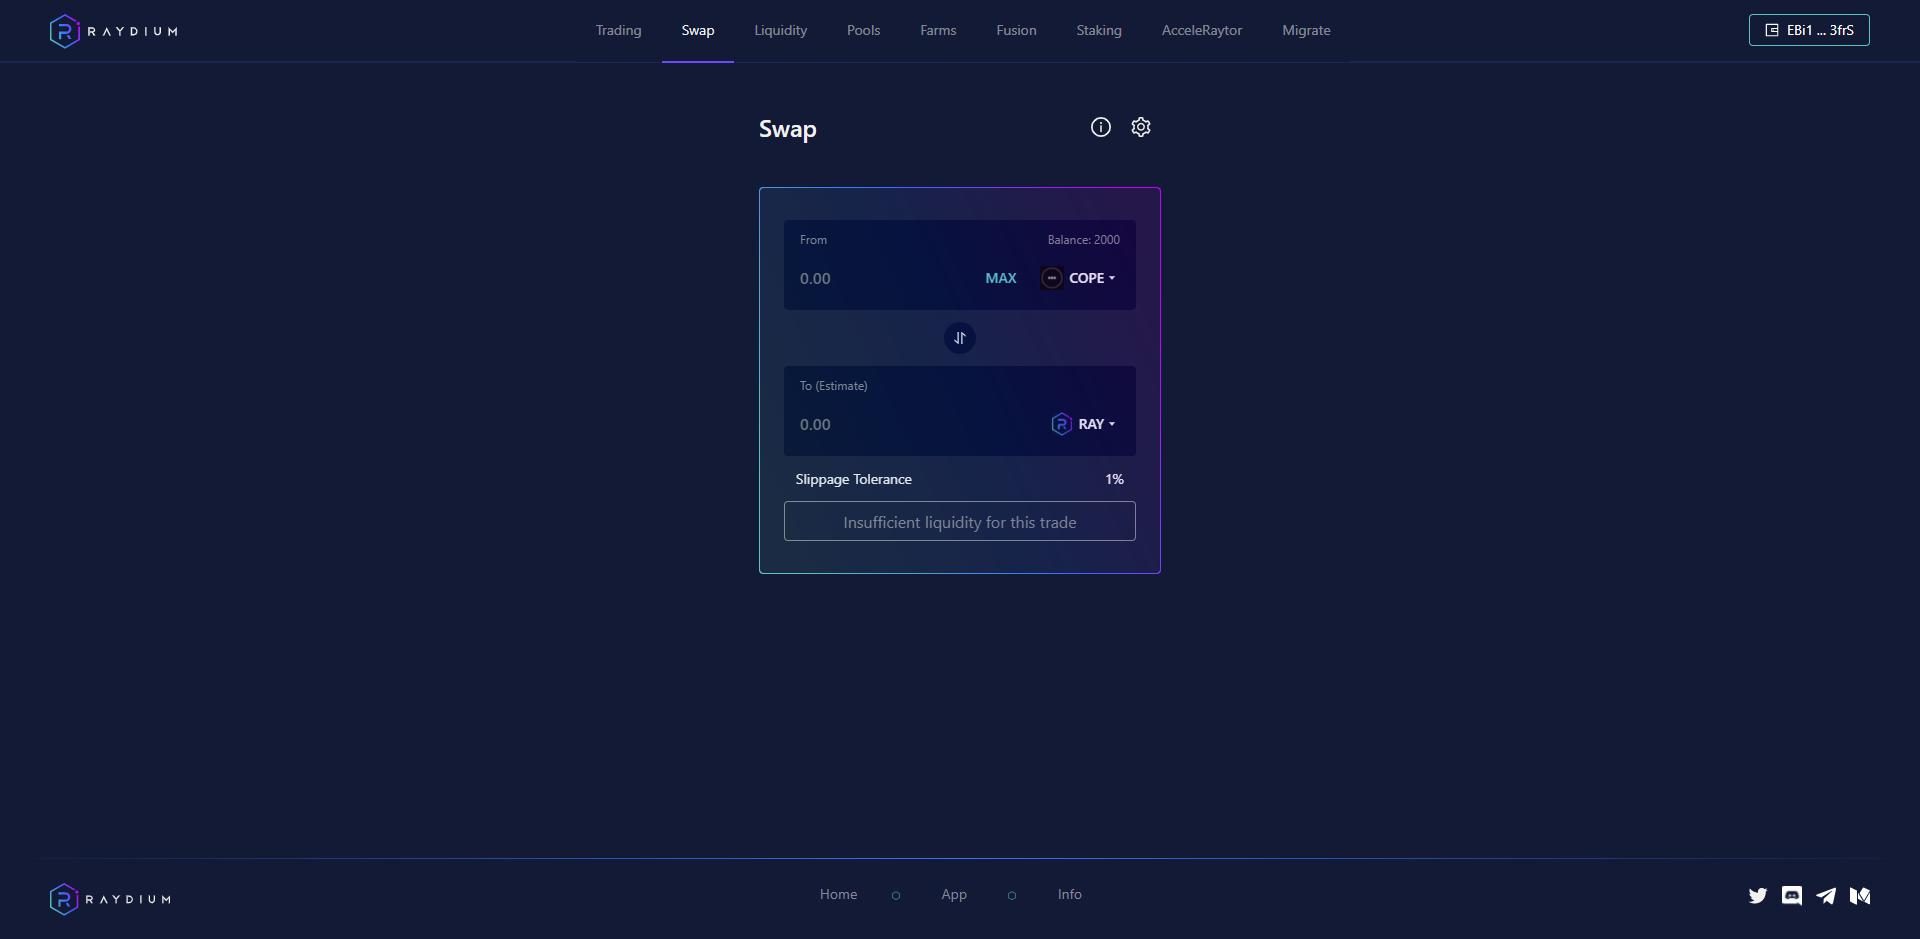
Task: Click MAX to use full balance
Action: point(1001,278)
